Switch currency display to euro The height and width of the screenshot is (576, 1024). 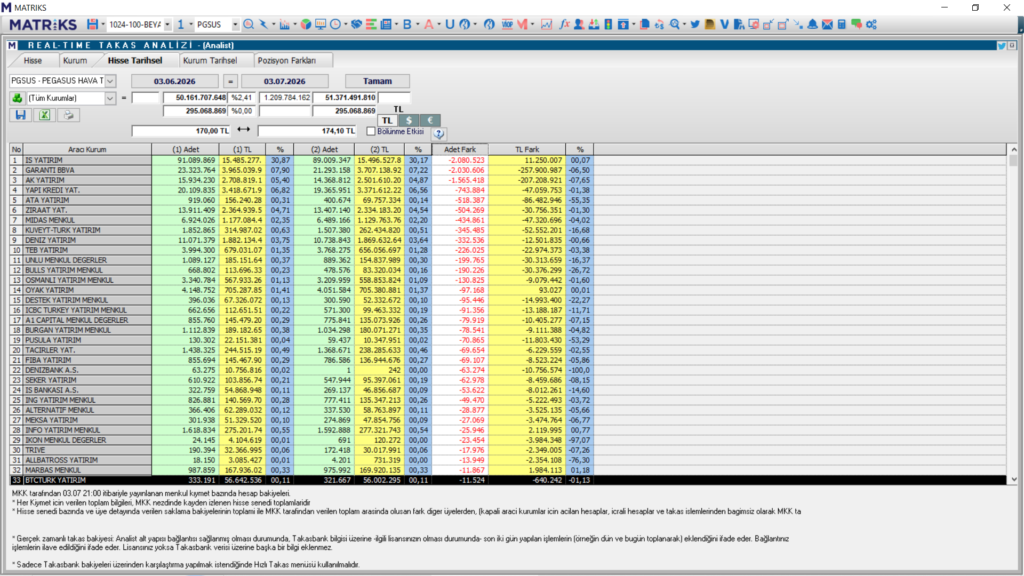[430, 120]
